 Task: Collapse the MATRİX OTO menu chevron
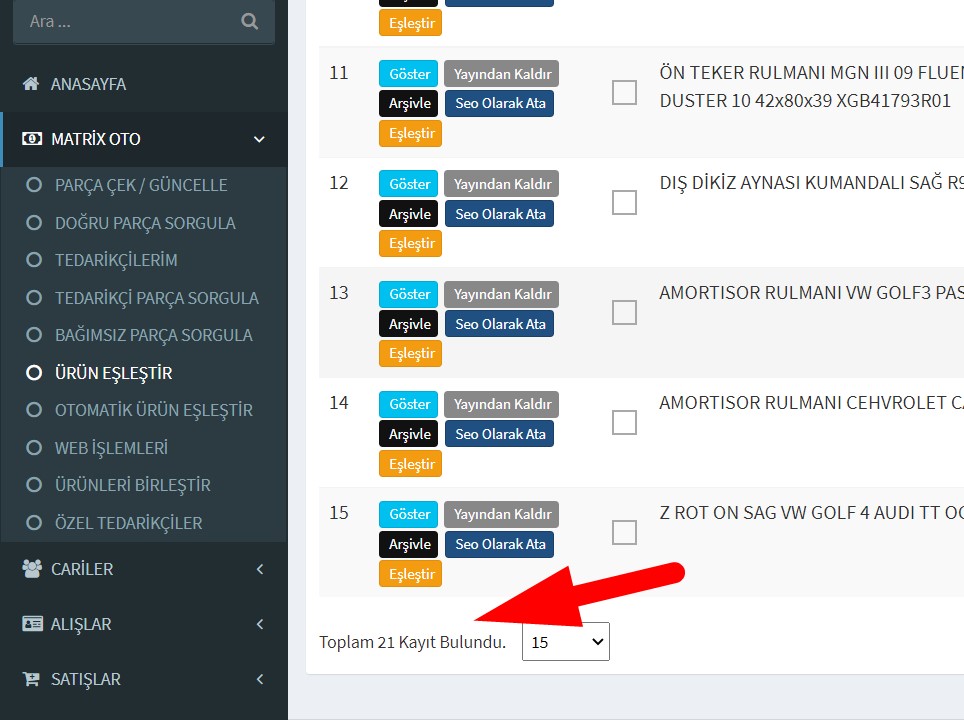(x=259, y=139)
